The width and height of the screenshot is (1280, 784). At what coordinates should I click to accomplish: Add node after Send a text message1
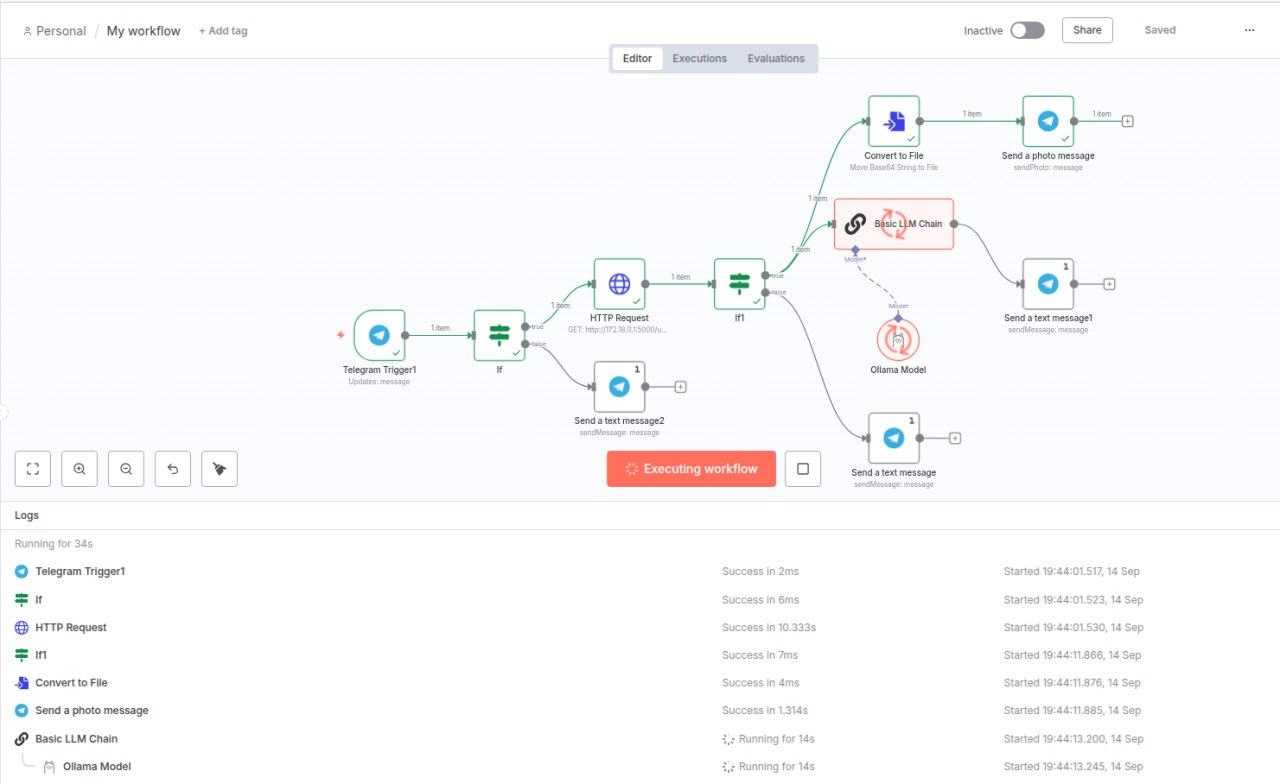pyautogui.click(x=1109, y=284)
